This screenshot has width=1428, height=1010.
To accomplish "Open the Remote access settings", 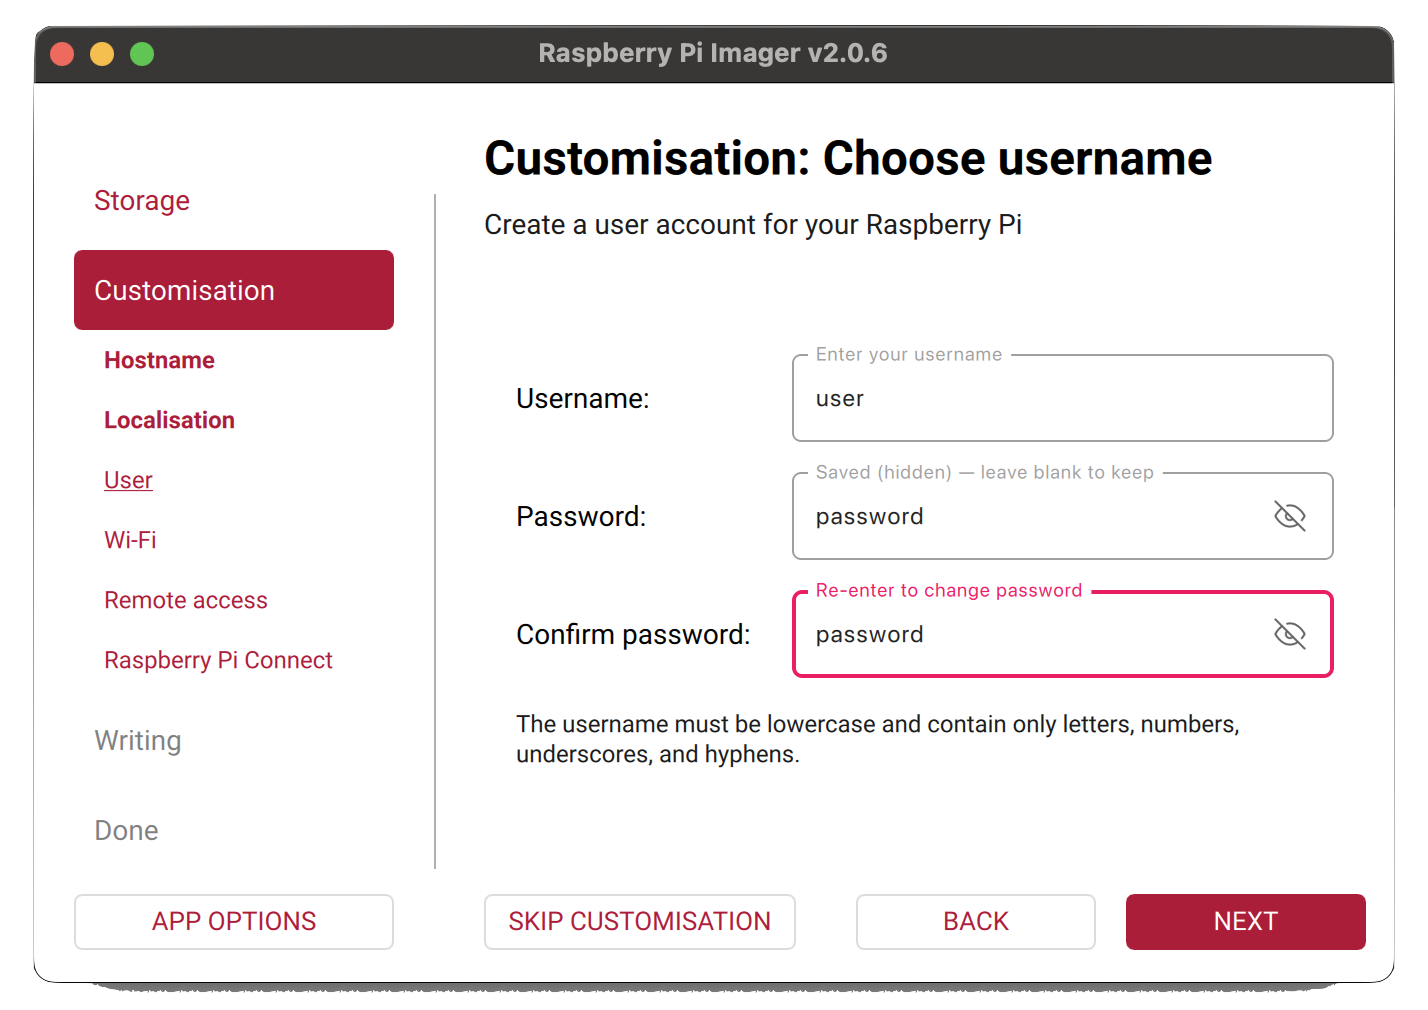I will [x=186, y=600].
